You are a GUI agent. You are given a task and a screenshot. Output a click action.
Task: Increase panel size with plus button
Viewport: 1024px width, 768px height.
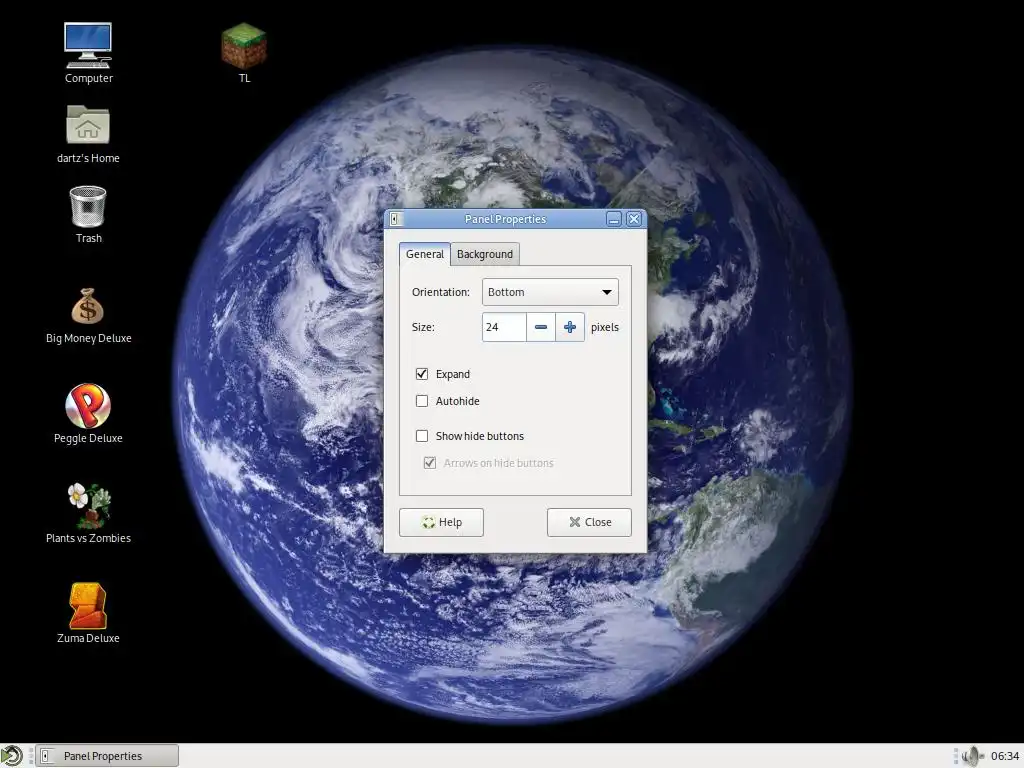pos(570,327)
